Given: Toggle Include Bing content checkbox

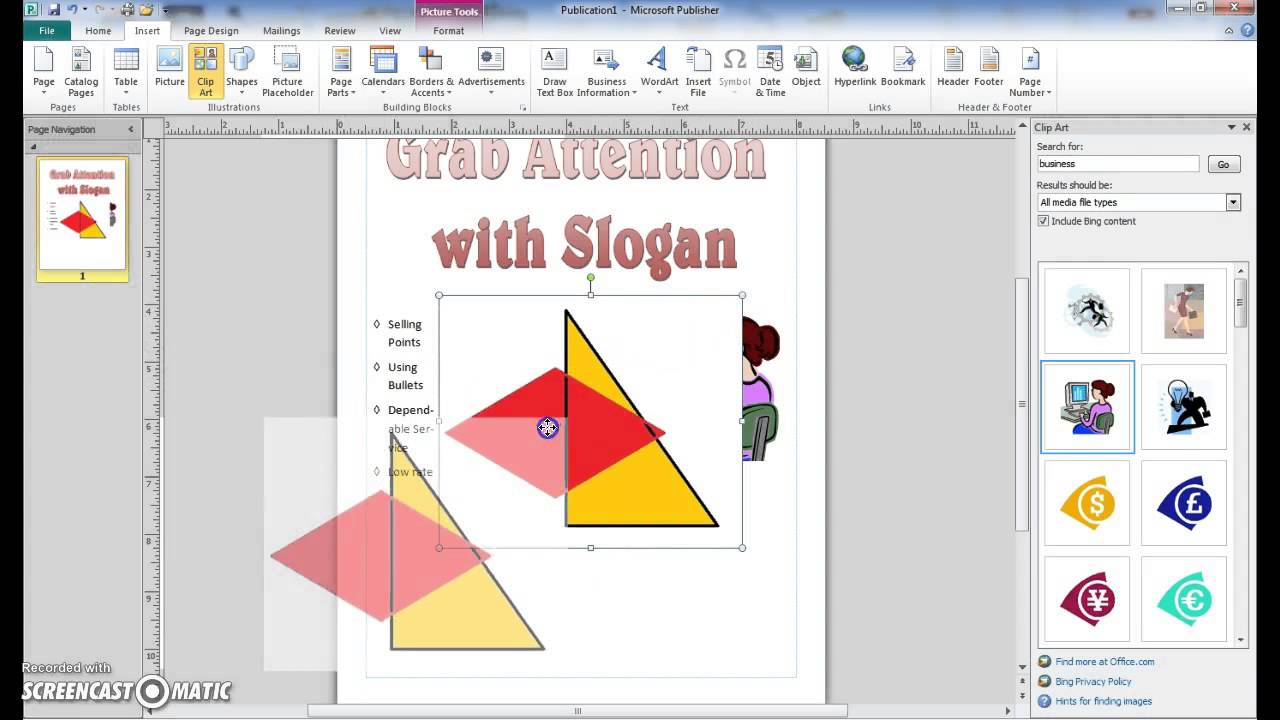Looking at the screenshot, I should click(1043, 221).
